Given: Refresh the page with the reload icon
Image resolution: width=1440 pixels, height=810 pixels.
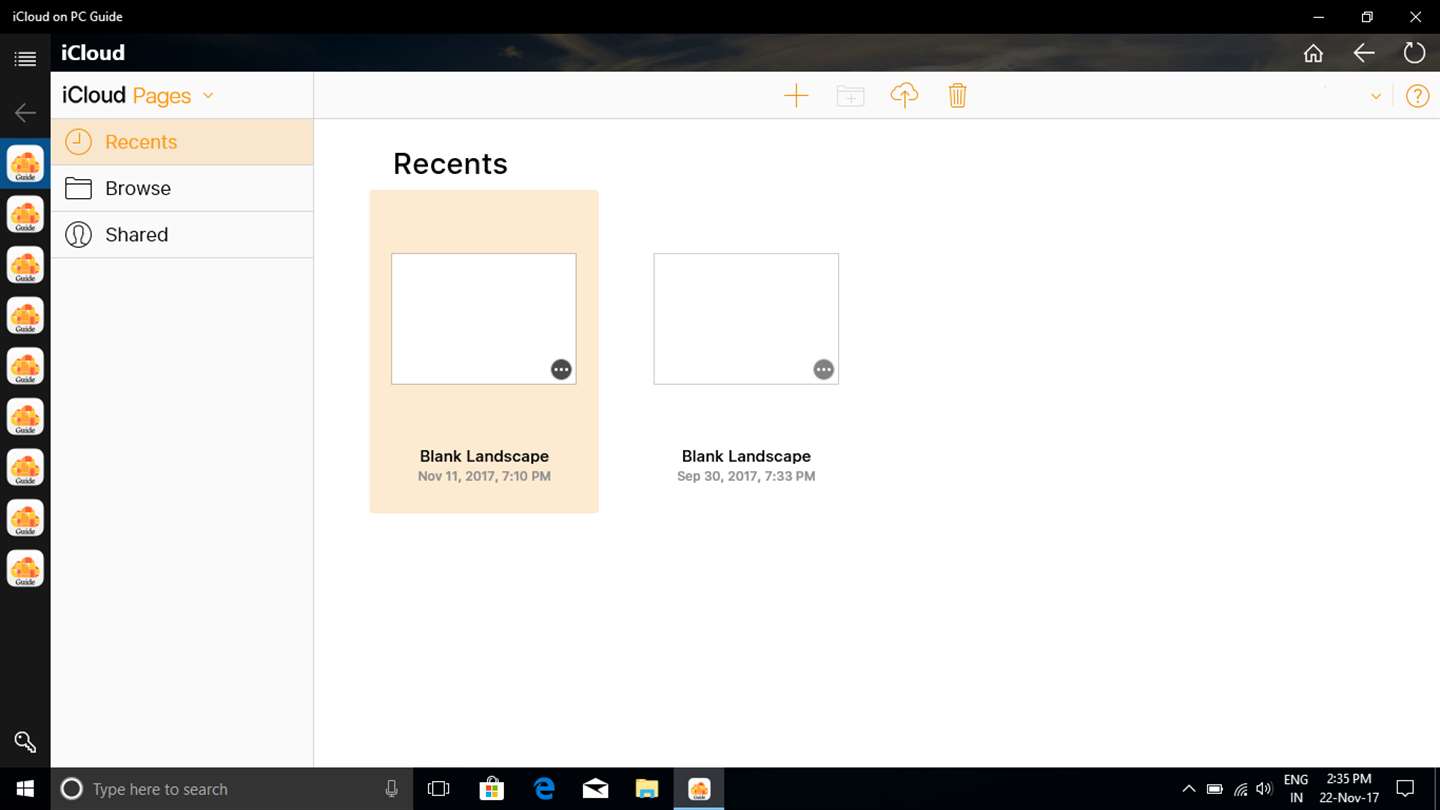Looking at the screenshot, I should [x=1414, y=53].
